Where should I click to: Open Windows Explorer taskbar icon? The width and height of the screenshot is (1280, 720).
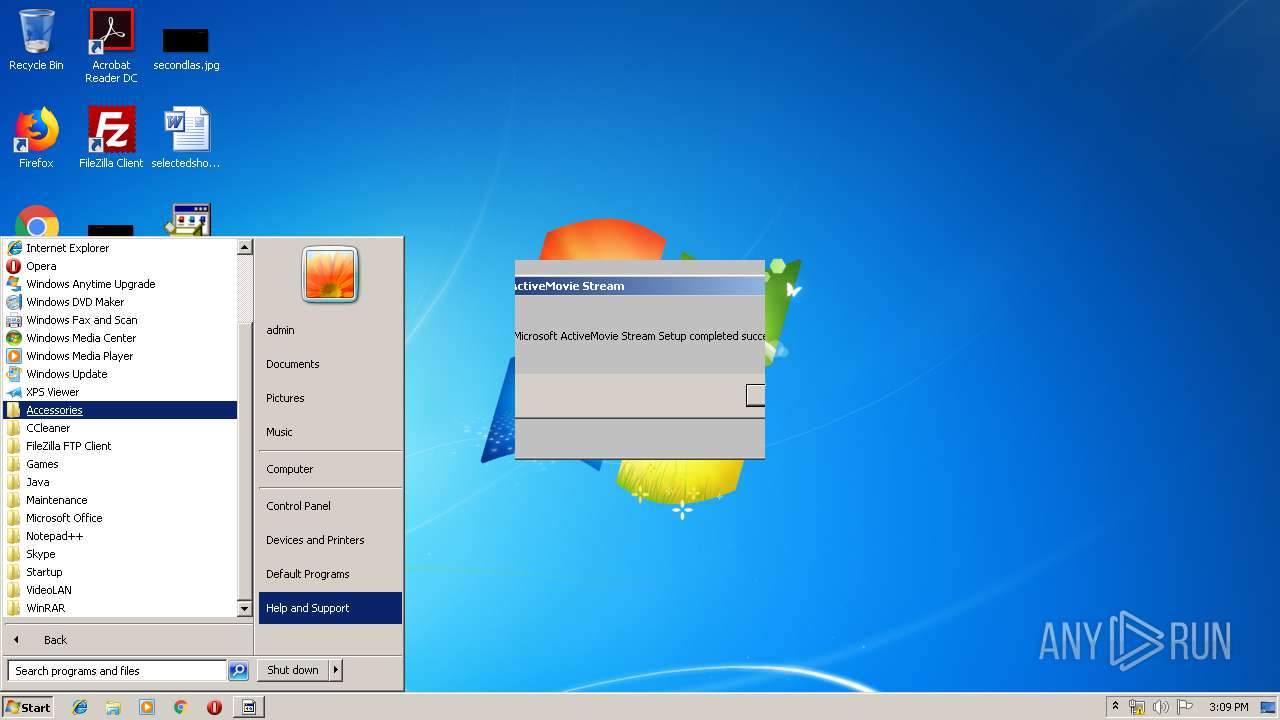coord(113,707)
